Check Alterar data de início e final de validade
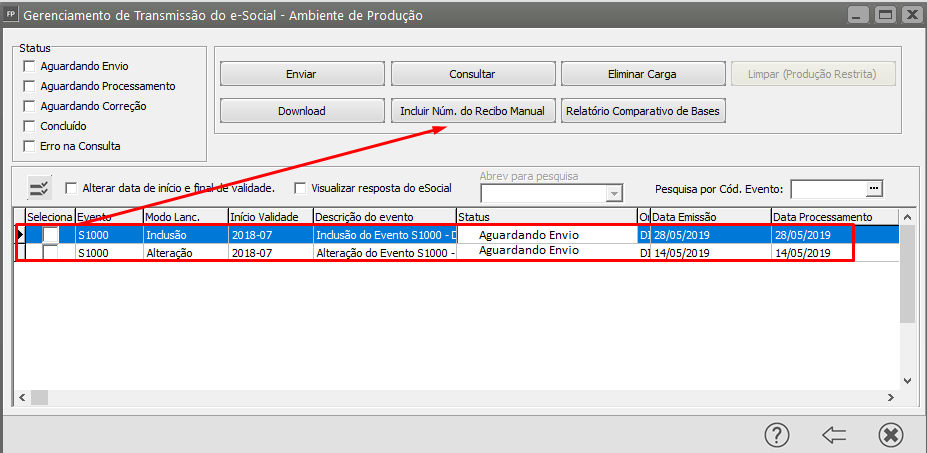Viewport: 927px width, 453px height. click(72, 189)
